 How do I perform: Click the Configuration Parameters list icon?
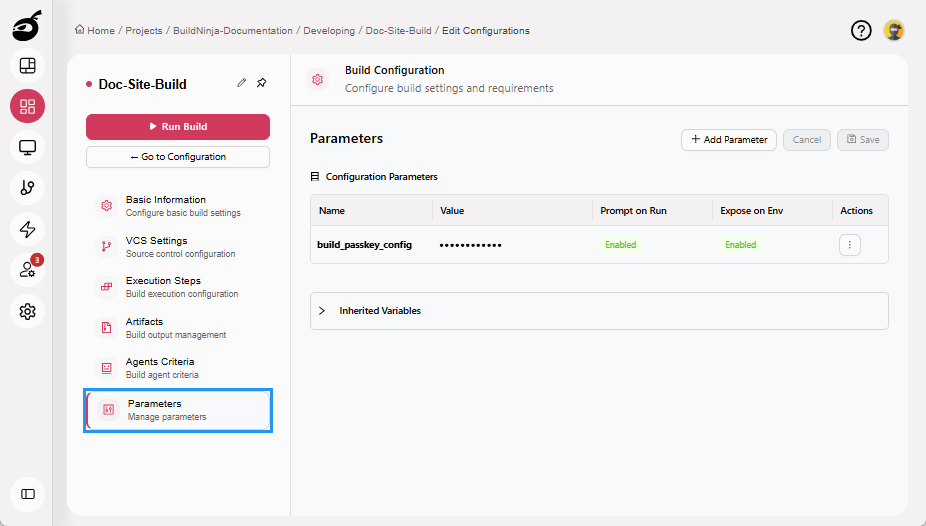tap(315, 177)
